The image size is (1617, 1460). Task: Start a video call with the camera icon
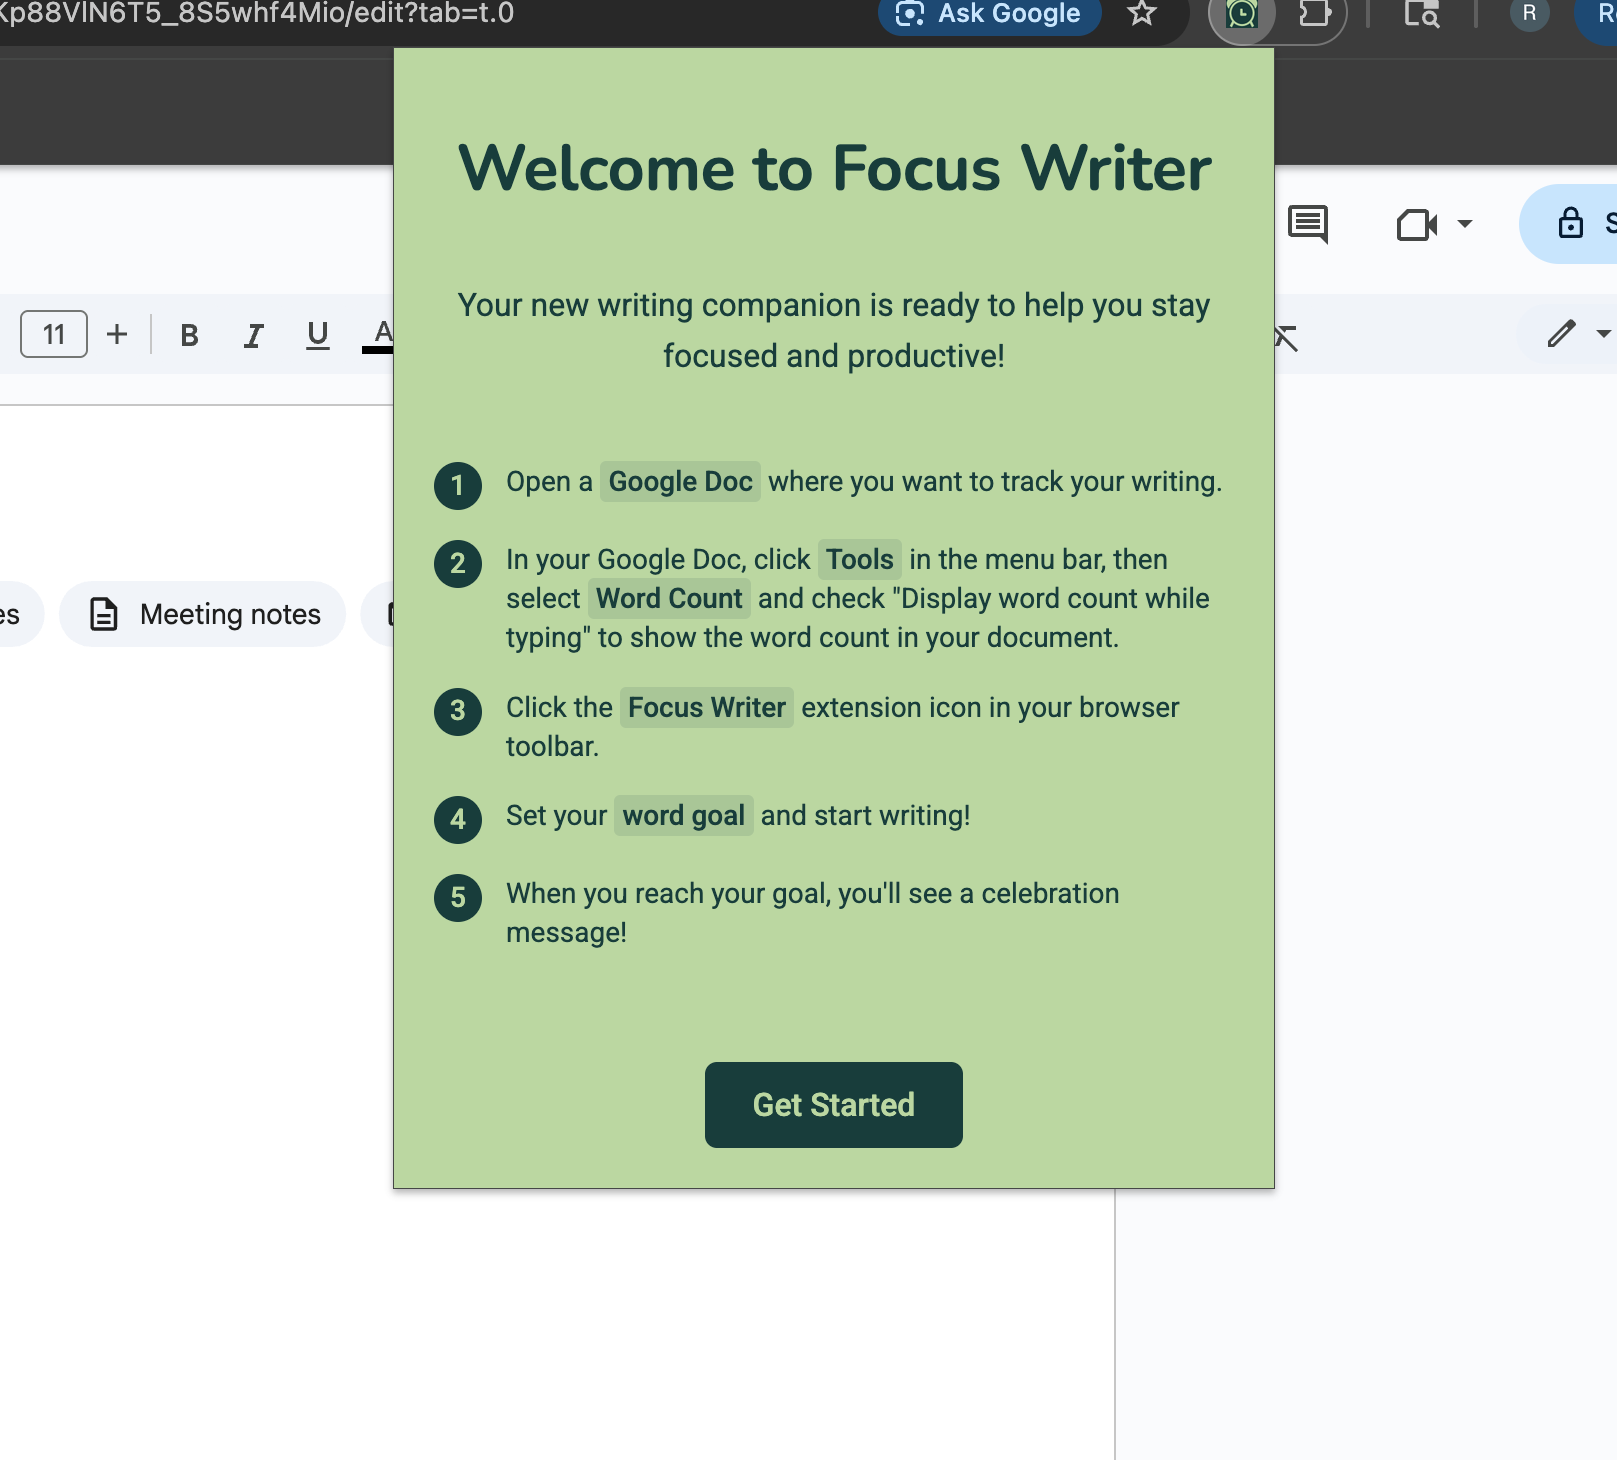[x=1417, y=224]
